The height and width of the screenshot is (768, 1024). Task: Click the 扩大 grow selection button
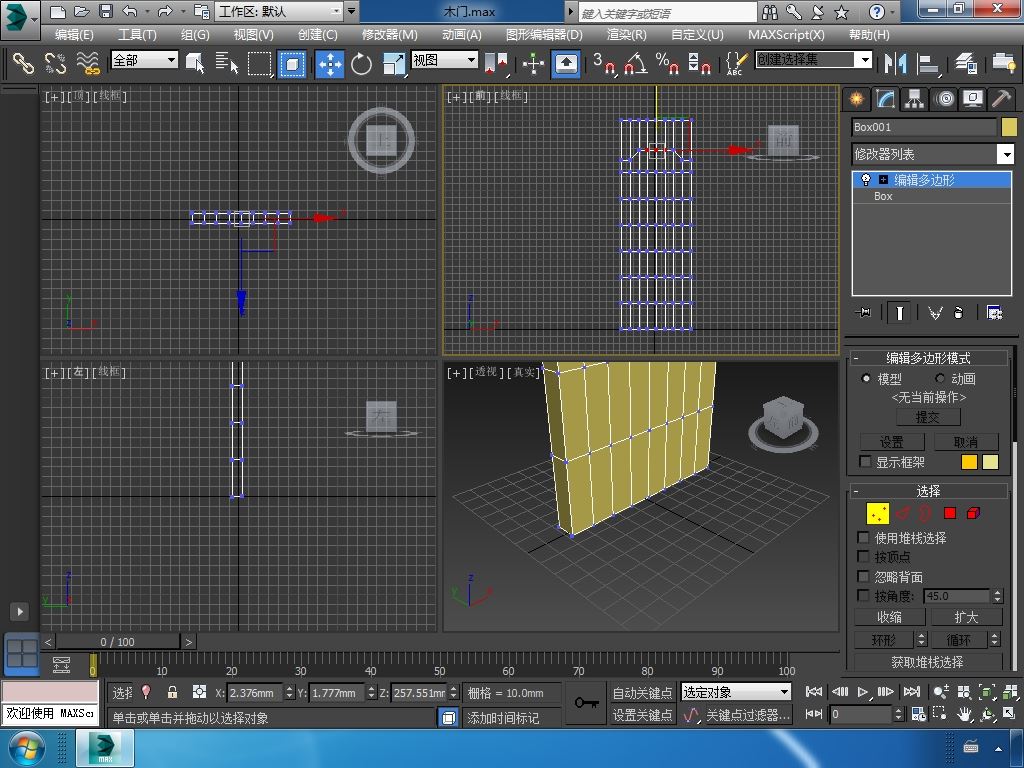point(966,617)
